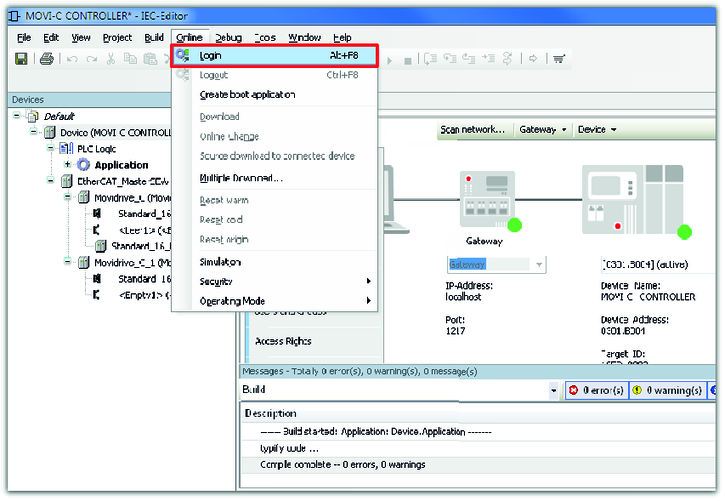Viewport: 725px width, 501px height.
Task: Select Login from the Online menu
Action: pos(211,56)
